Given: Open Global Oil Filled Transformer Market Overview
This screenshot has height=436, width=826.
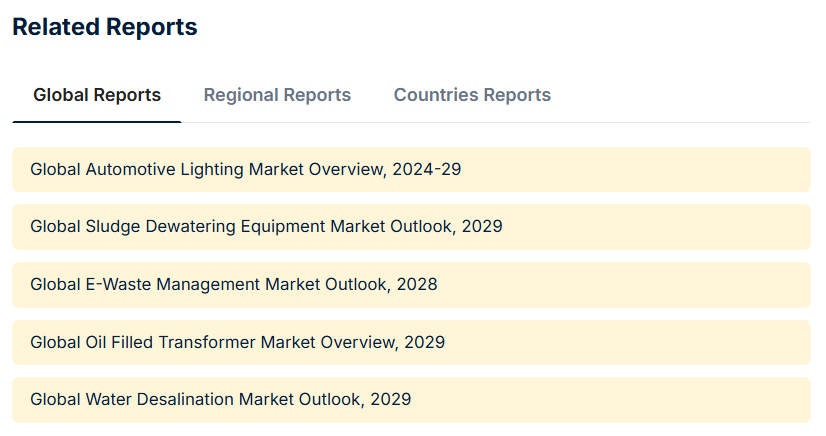Looking at the screenshot, I should click(237, 342).
